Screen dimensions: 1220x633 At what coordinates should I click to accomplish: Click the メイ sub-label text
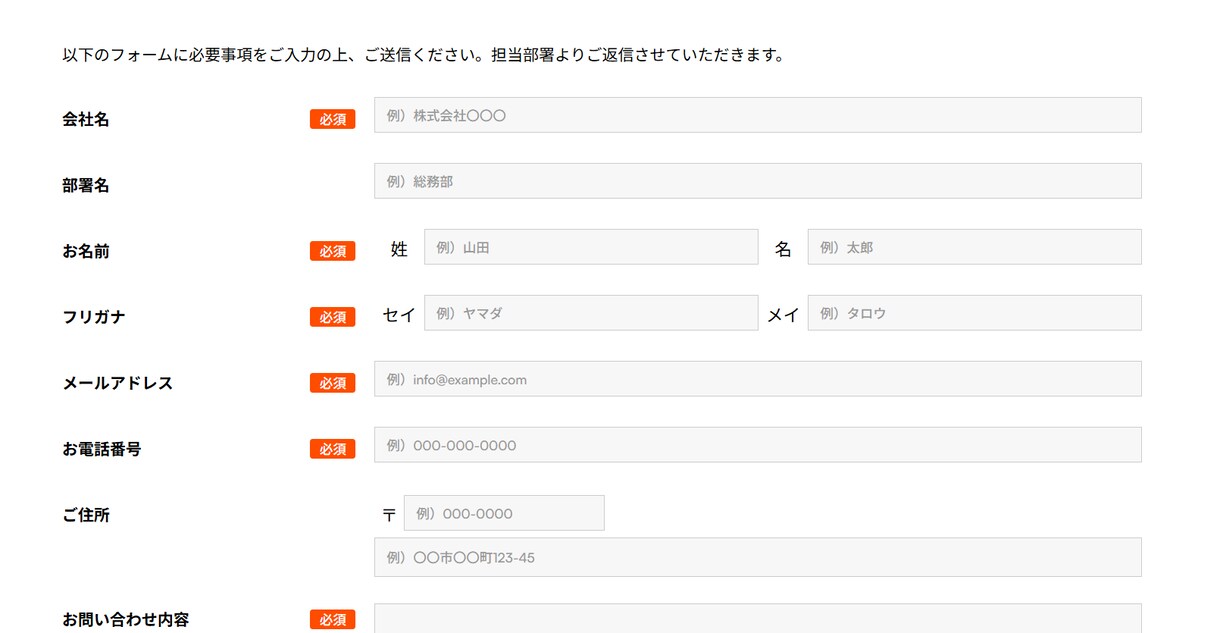point(783,315)
